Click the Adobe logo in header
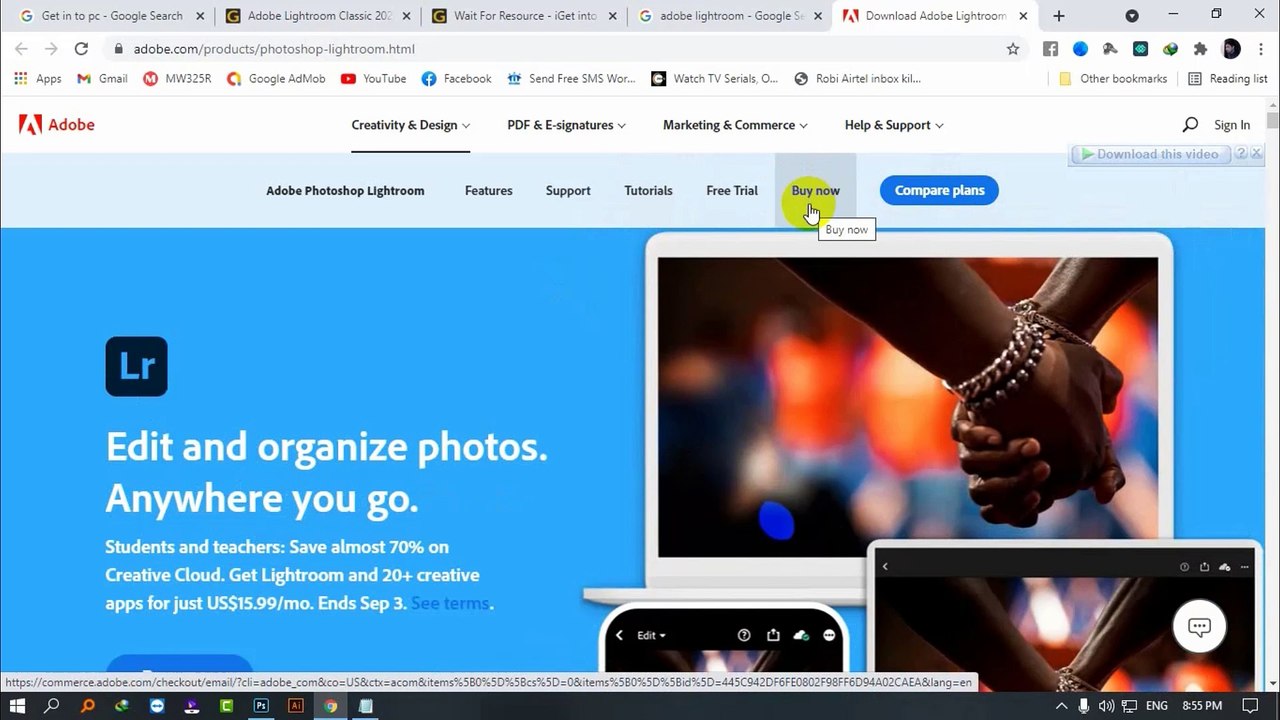The image size is (1280, 720). 56,125
